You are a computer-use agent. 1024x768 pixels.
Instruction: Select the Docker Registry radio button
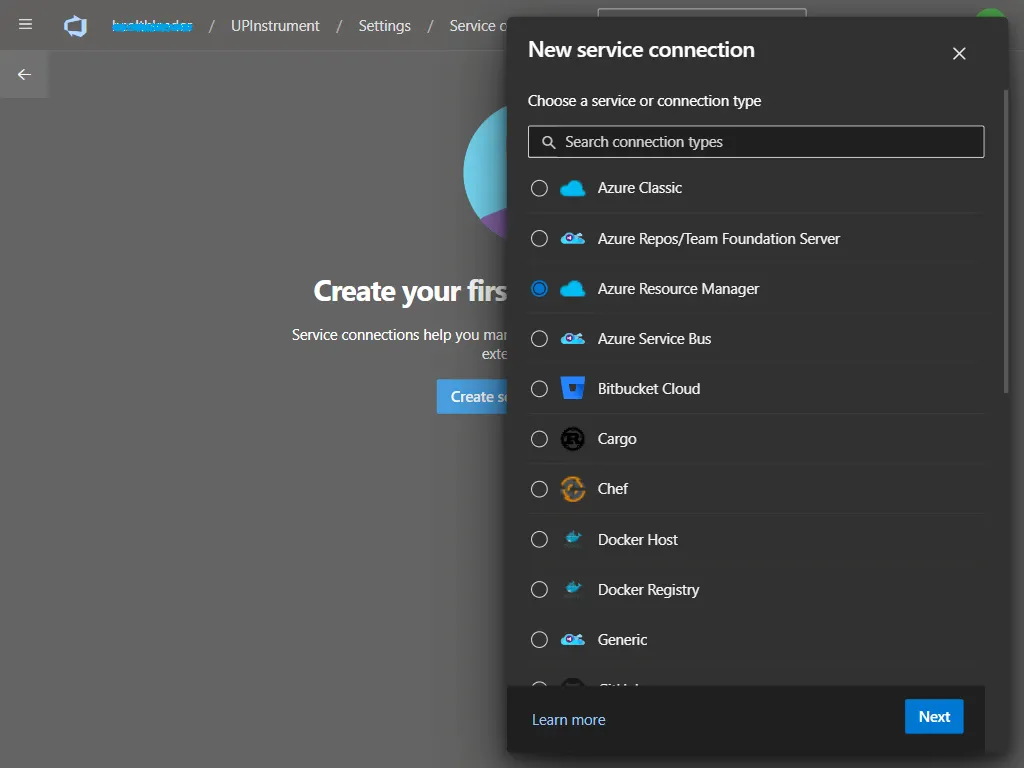click(539, 590)
